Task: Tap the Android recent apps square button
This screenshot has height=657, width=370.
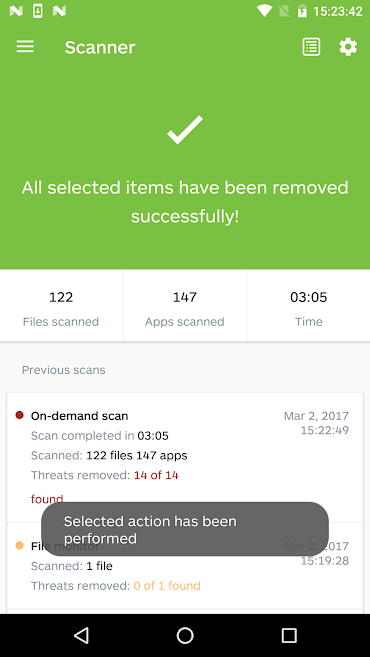Action: 289,635
